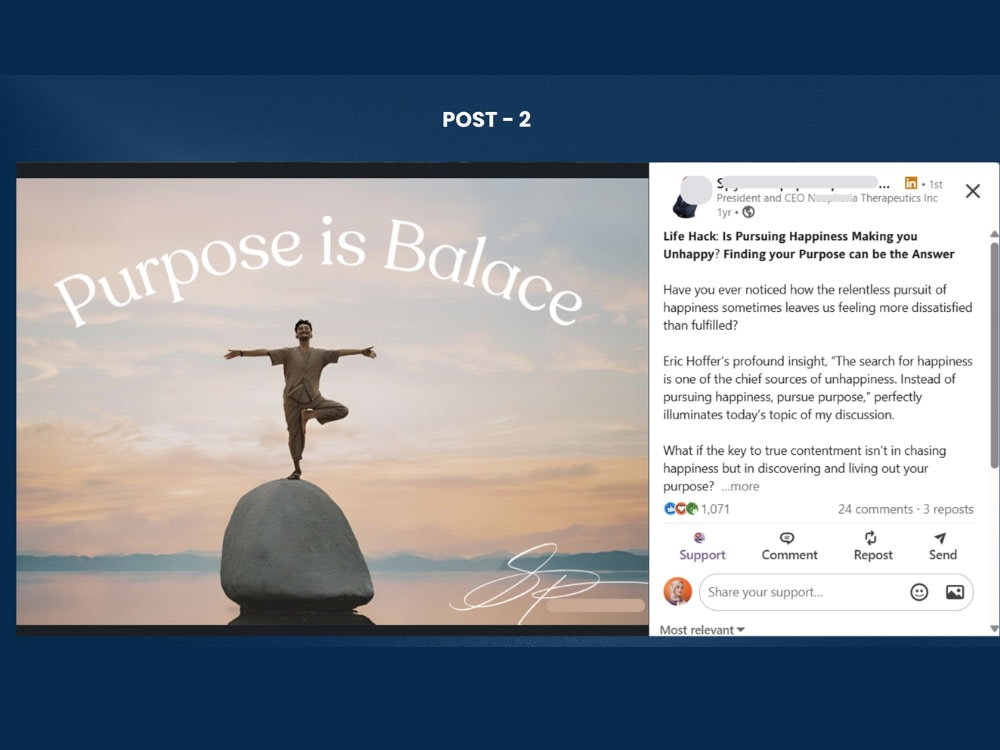Click the Support reaction button
Image resolution: width=1000 pixels, height=750 pixels.
(x=702, y=547)
